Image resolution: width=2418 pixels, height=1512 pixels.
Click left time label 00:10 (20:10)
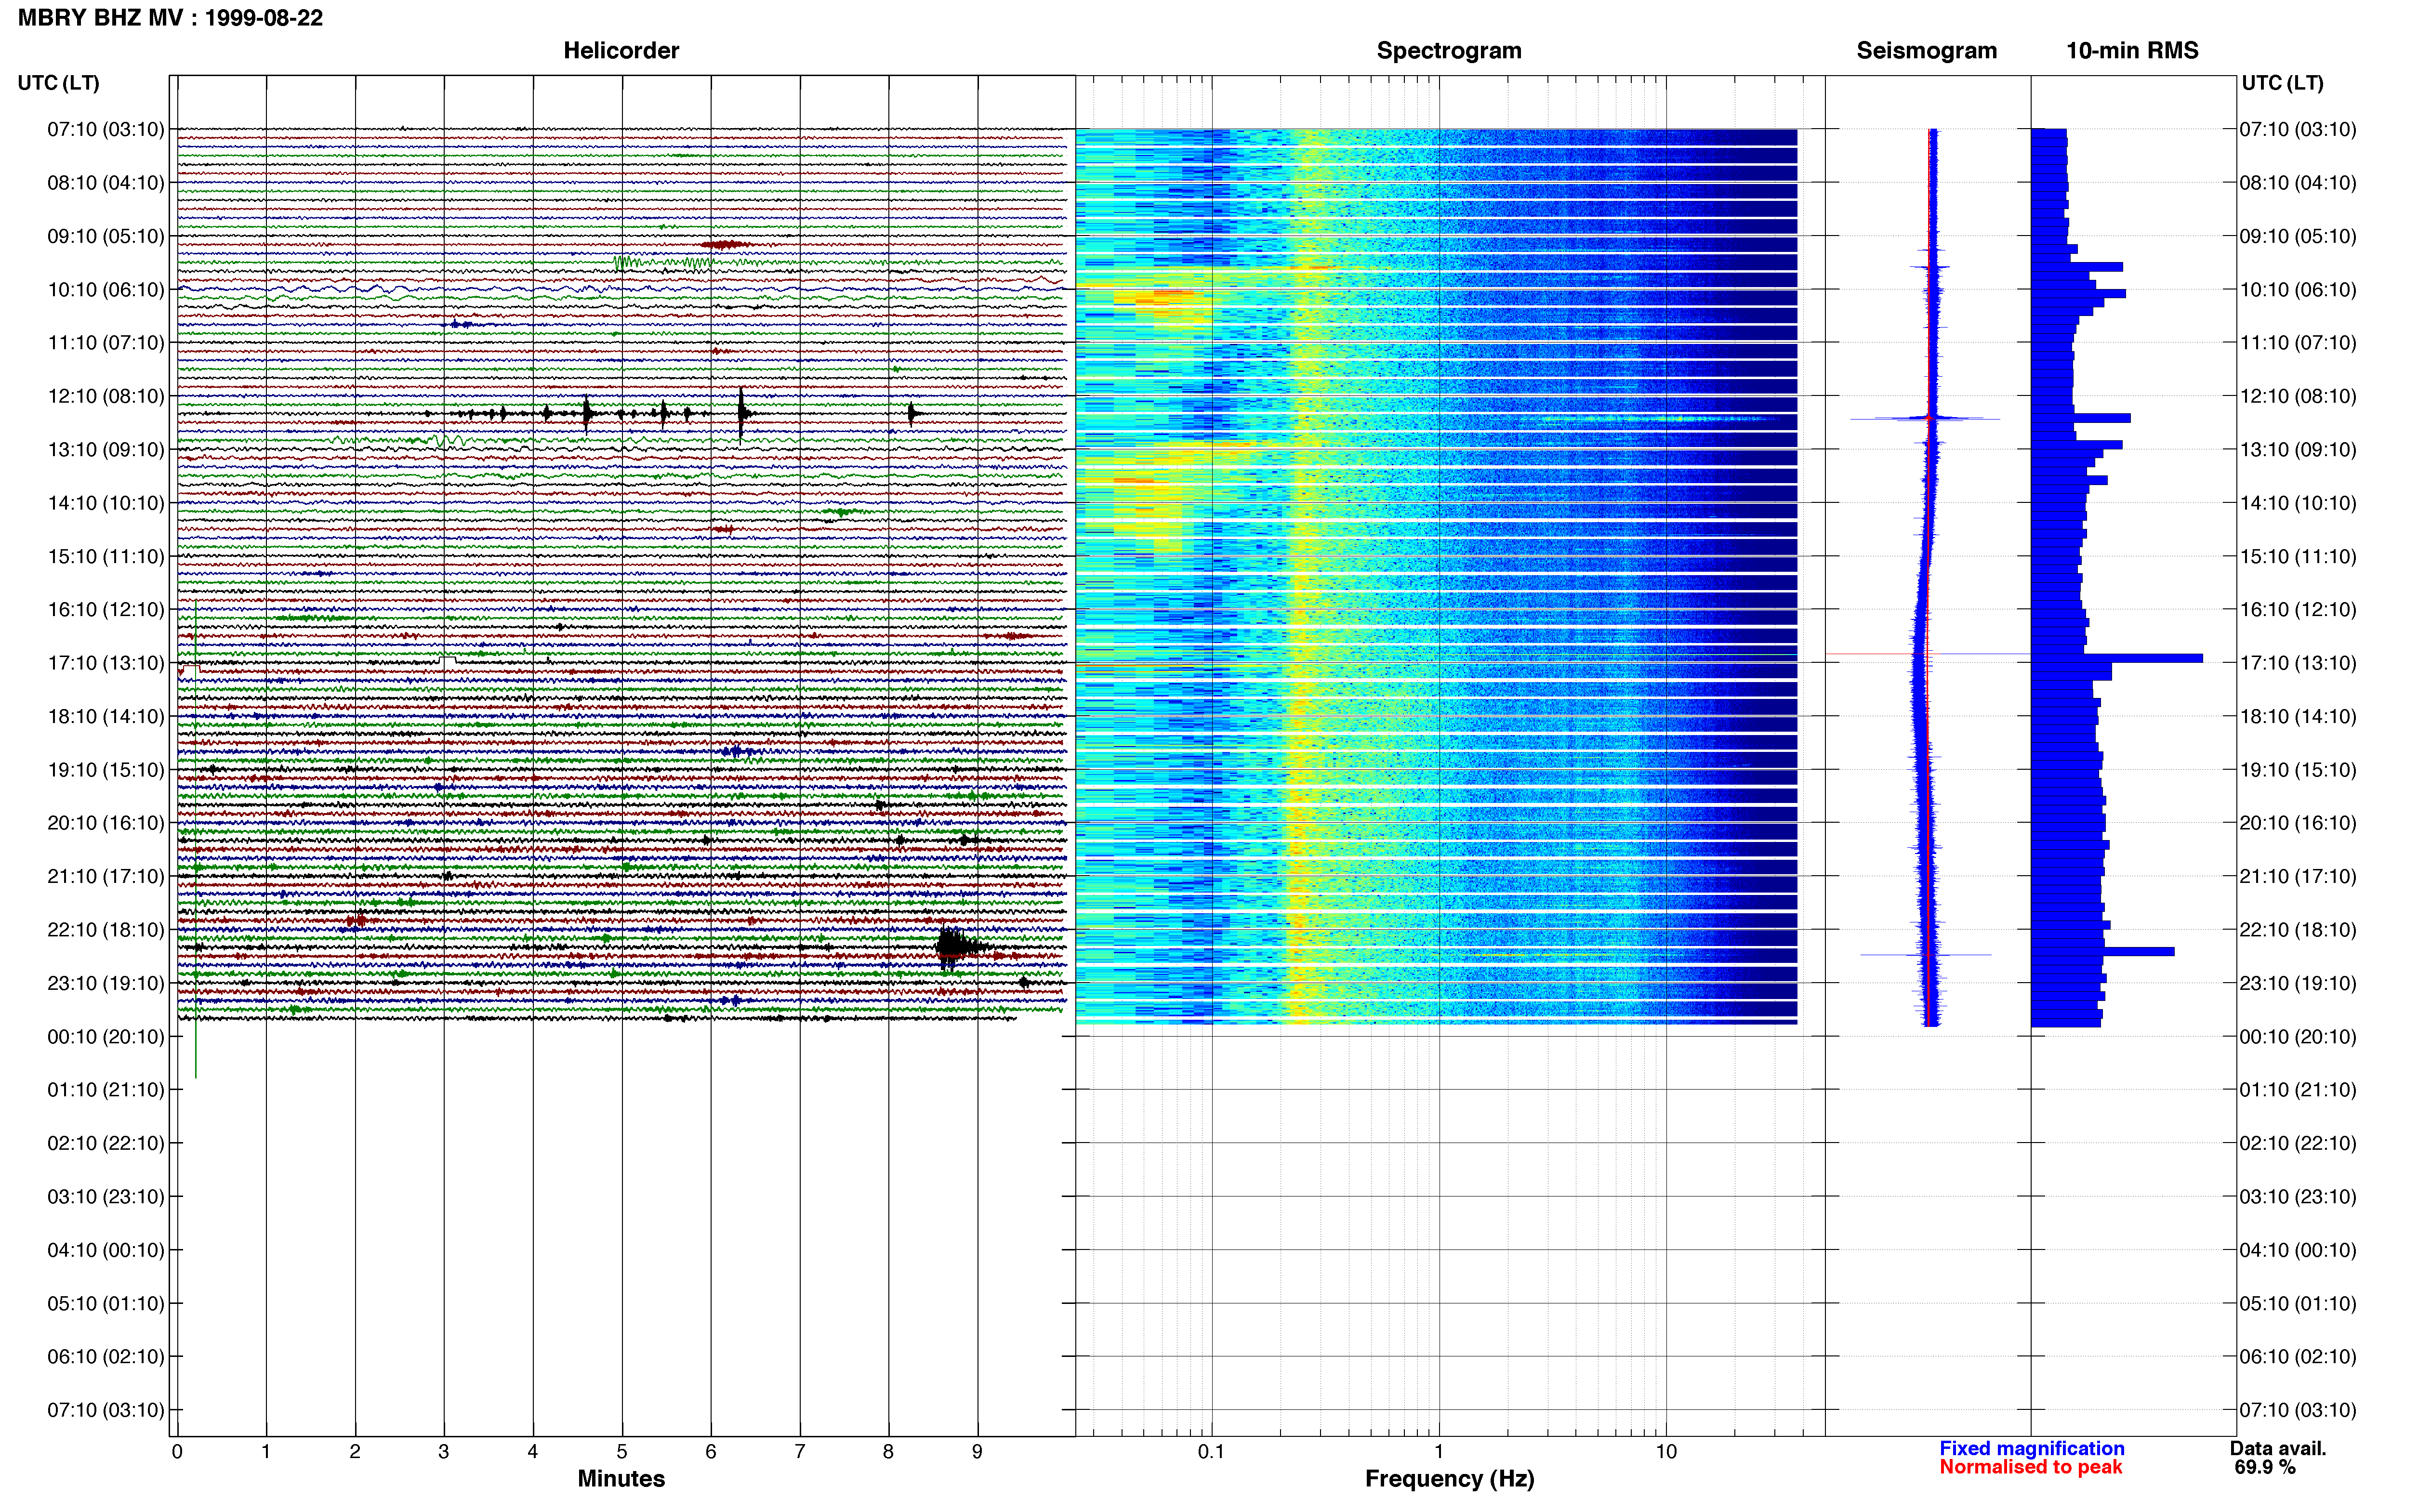[106, 1037]
